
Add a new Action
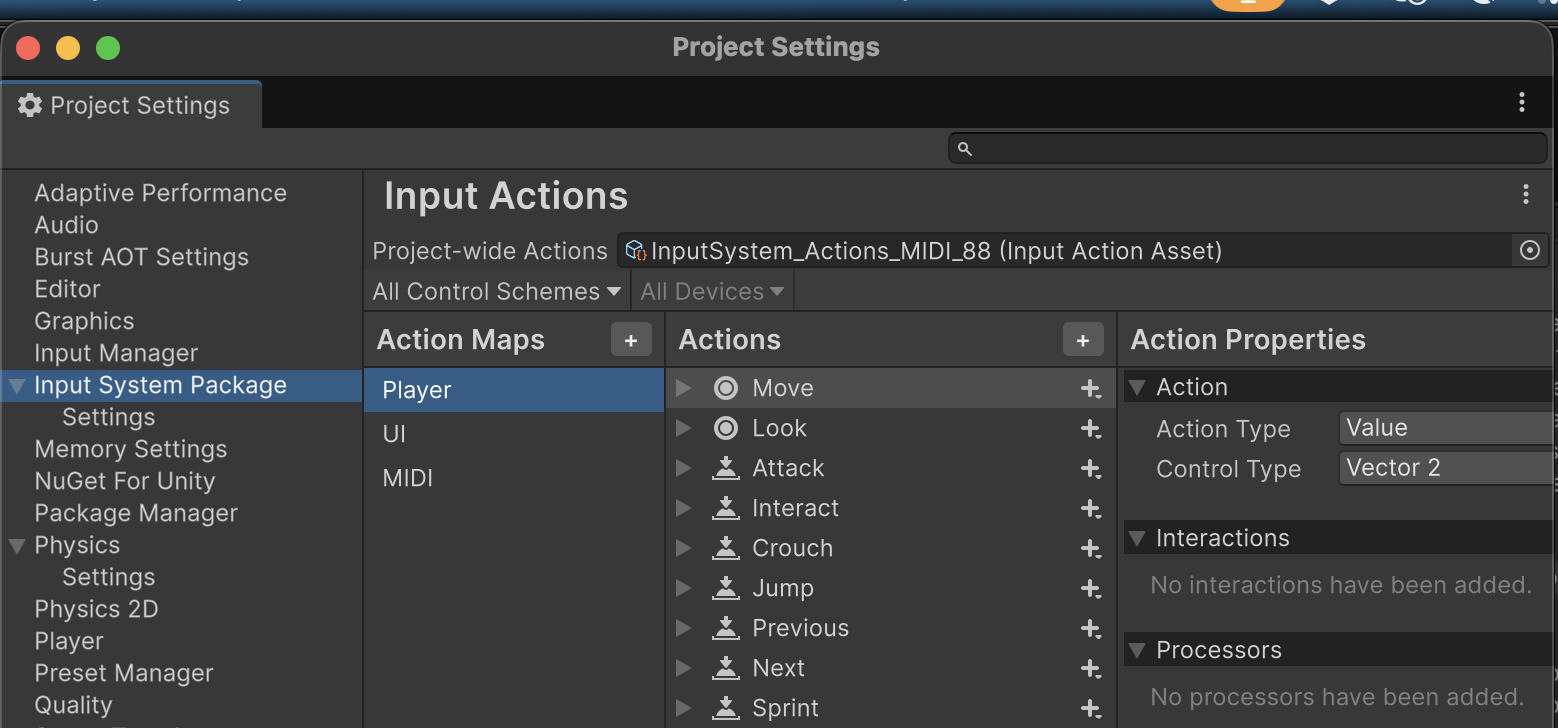pos(1083,340)
